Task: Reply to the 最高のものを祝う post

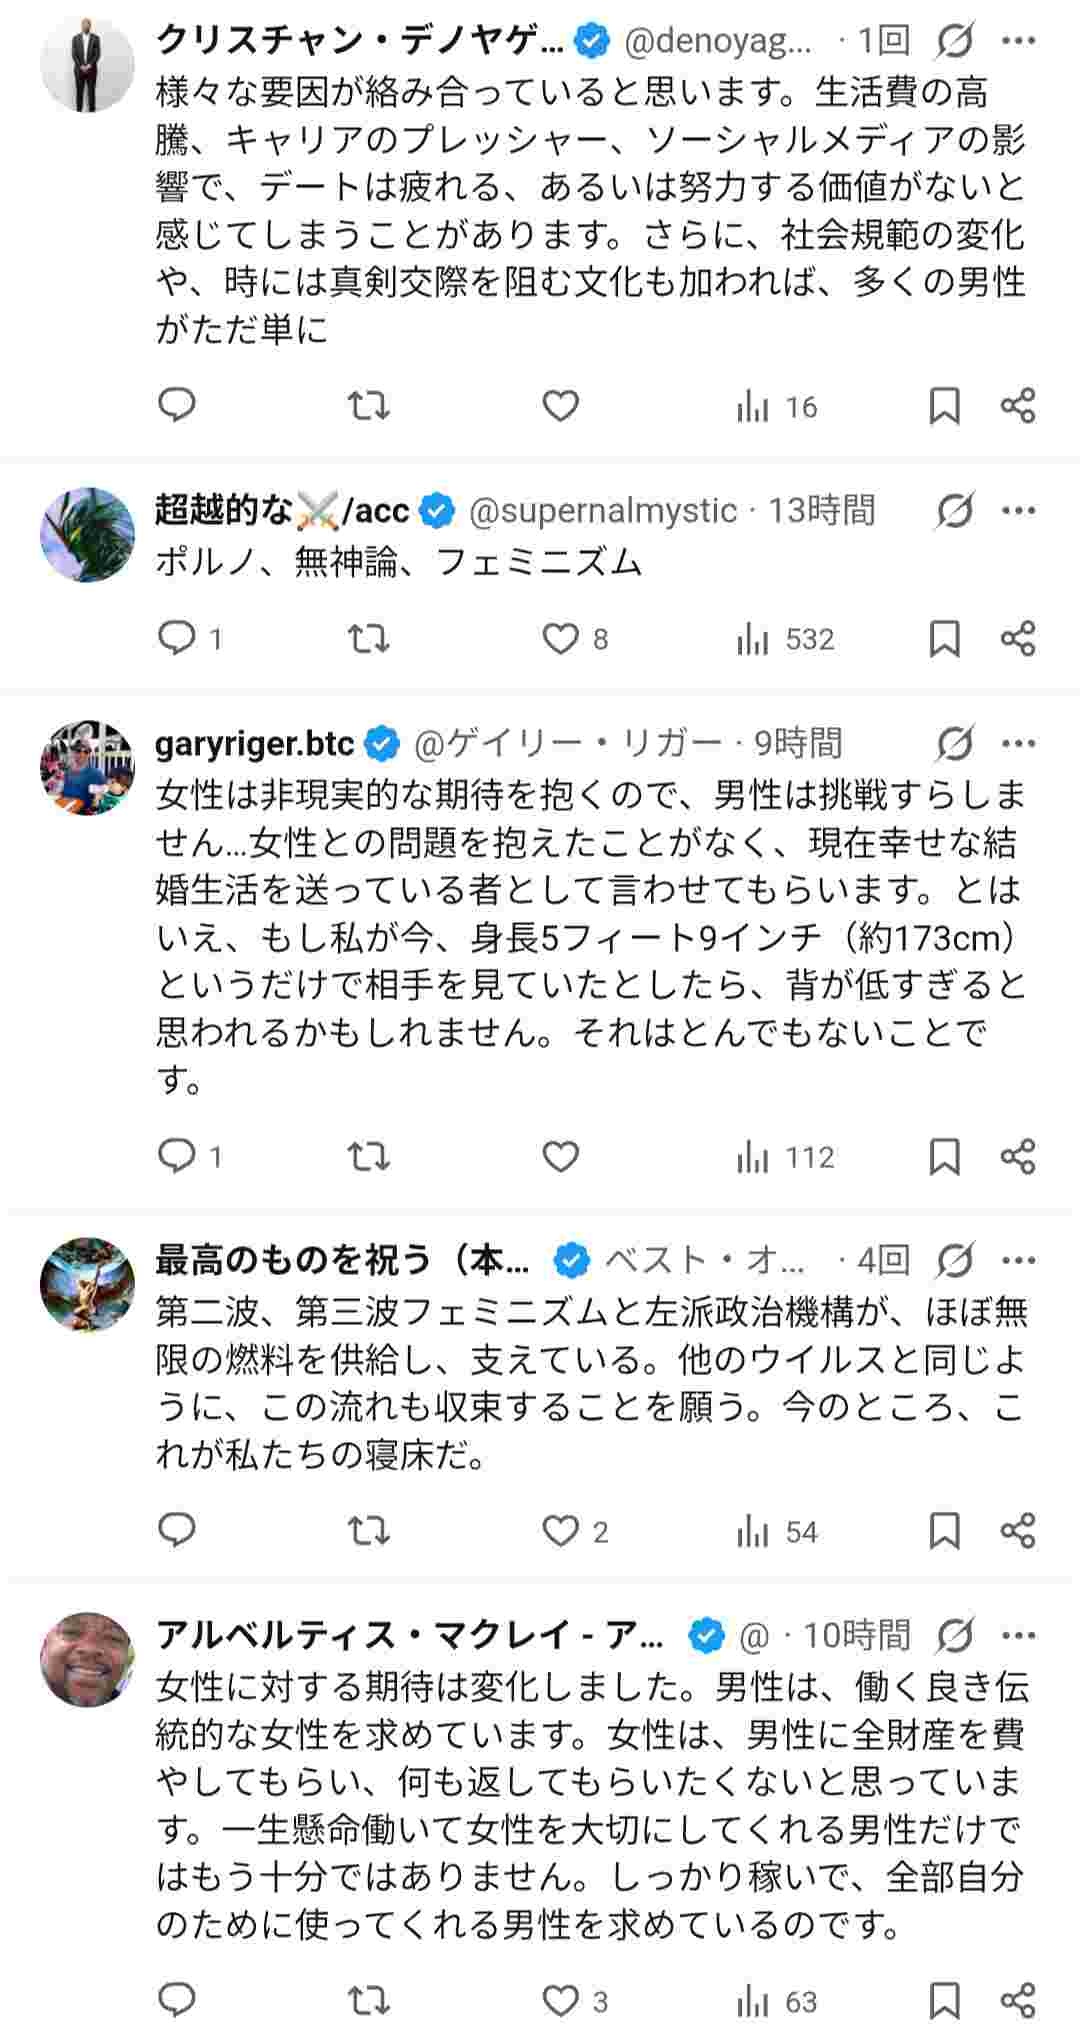Action: [x=178, y=1531]
